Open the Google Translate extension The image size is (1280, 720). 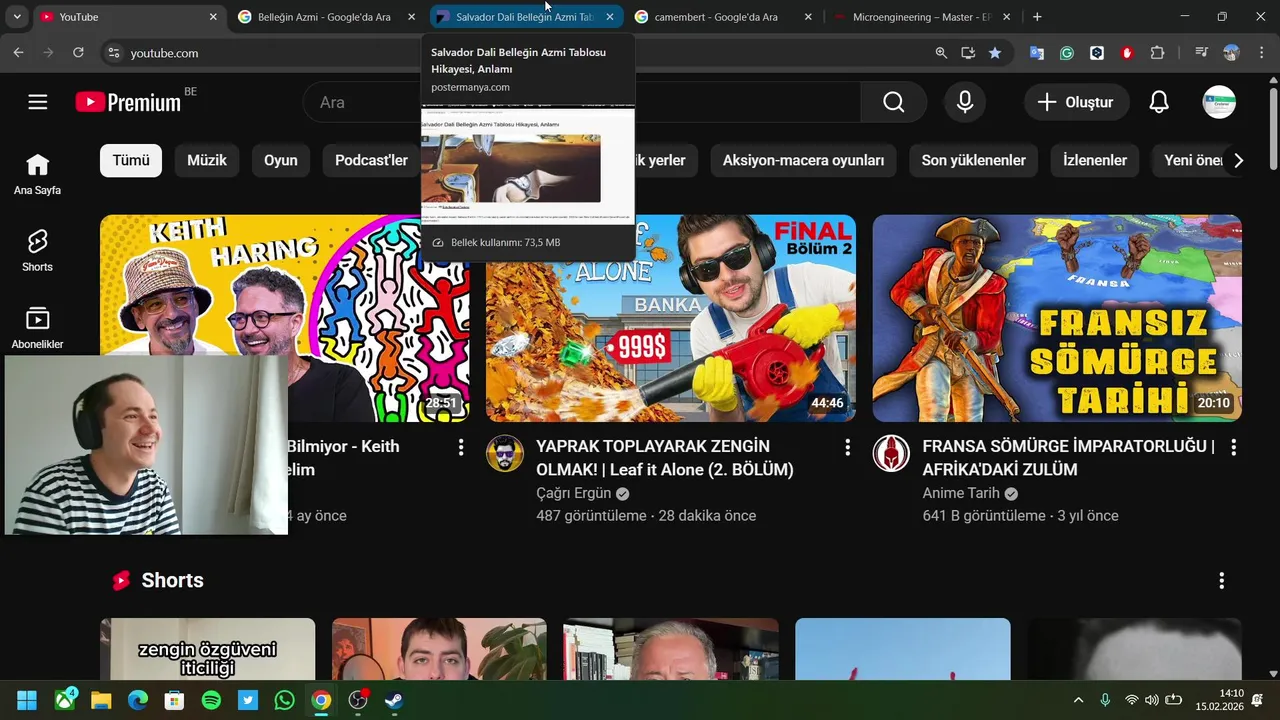point(1037,53)
